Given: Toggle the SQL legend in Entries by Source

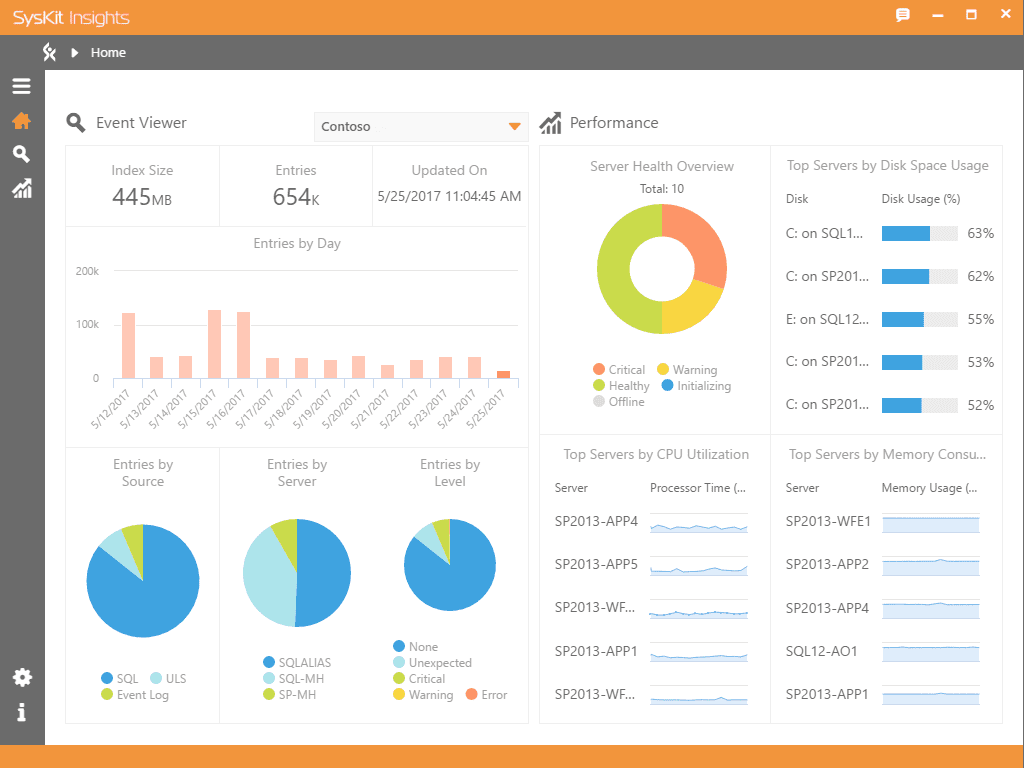Looking at the screenshot, I should click(120, 678).
